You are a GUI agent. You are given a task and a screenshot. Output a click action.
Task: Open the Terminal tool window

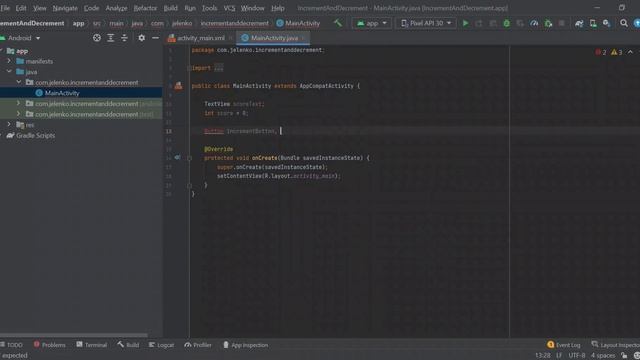coord(91,345)
